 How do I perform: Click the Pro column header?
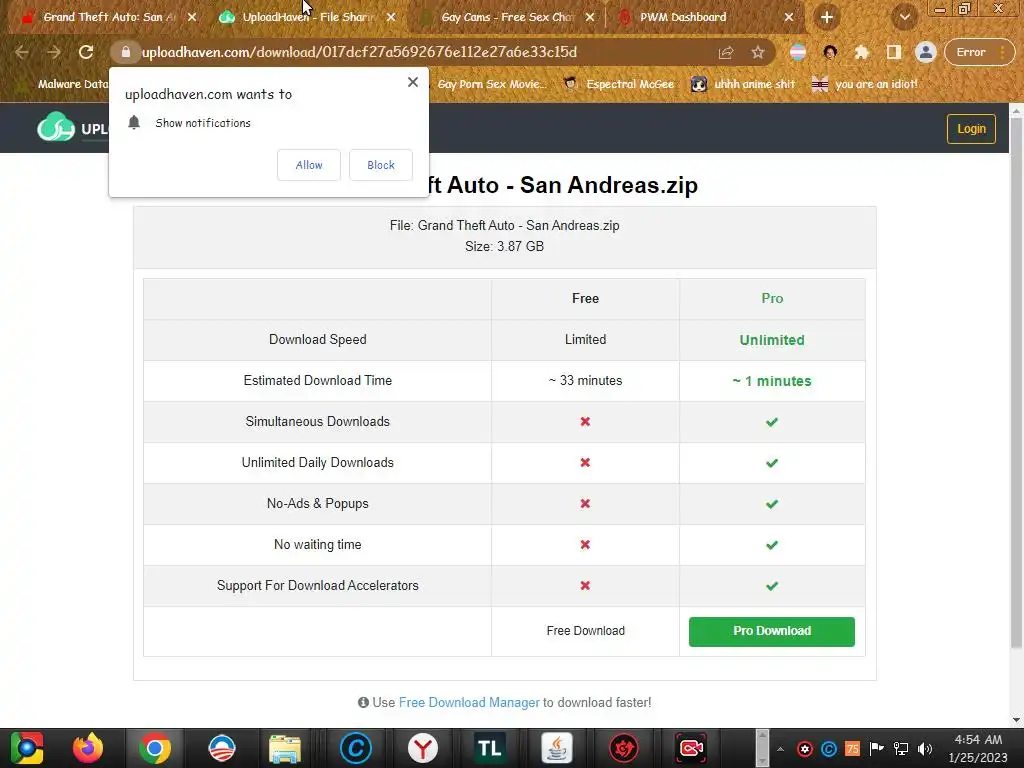(771, 298)
